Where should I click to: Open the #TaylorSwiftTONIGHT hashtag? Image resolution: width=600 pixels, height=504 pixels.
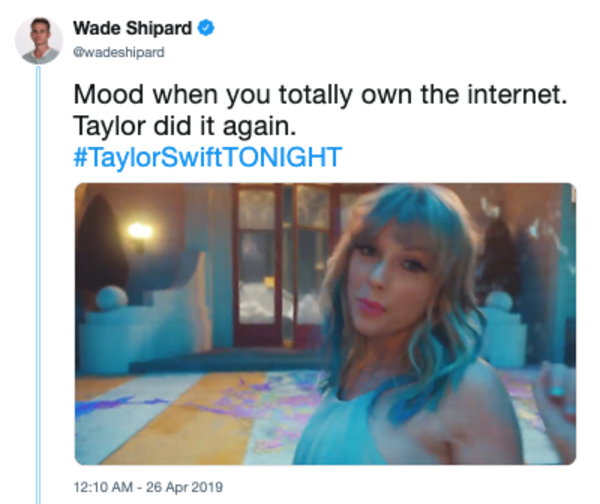[207, 157]
